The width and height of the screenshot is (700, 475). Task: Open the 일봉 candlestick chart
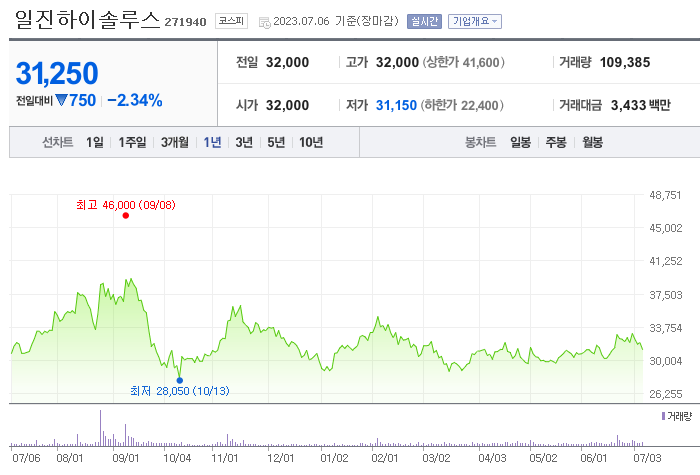[521, 142]
